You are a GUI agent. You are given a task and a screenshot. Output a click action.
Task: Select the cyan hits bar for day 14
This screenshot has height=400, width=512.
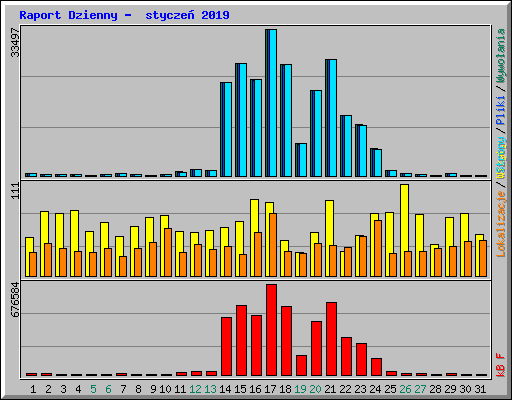(228, 130)
